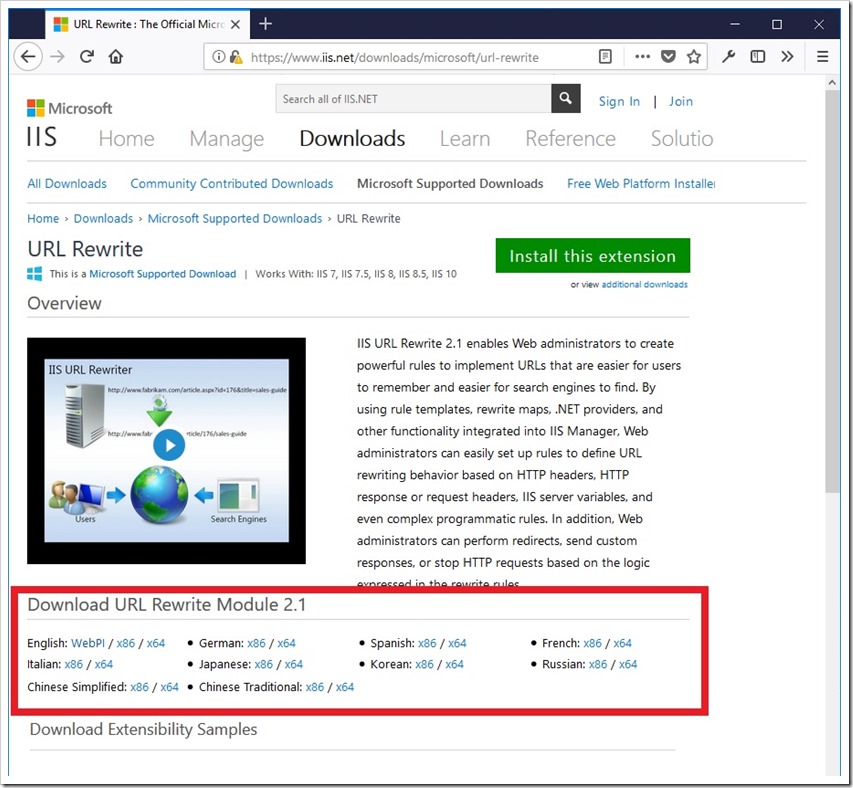Reload the page with the refresh icon
The height and width of the screenshot is (788, 853).
click(87, 57)
